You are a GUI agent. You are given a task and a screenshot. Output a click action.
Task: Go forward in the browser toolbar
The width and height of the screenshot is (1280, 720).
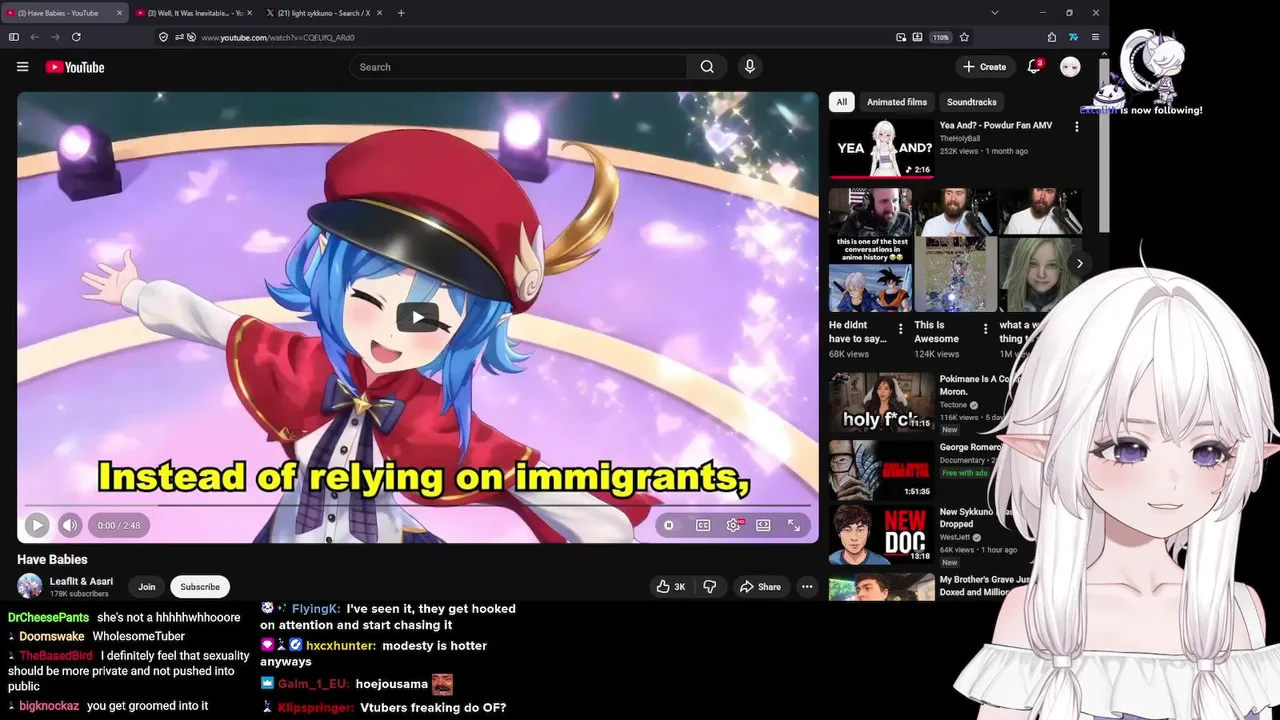point(55,37)
